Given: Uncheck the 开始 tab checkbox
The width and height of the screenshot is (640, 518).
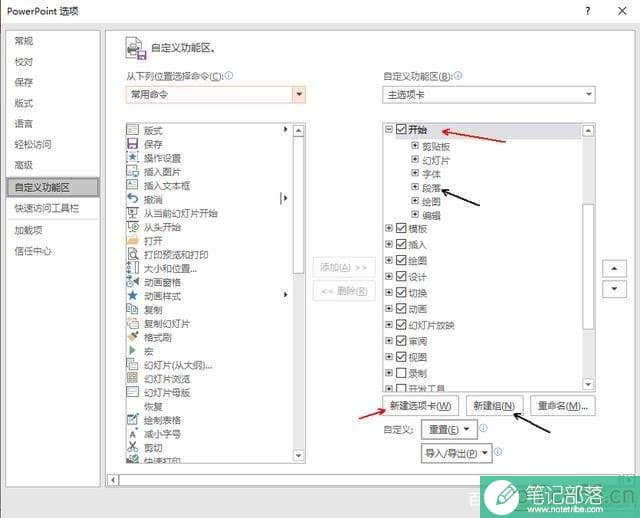Looking at the screenshot, I should [401, 129].
